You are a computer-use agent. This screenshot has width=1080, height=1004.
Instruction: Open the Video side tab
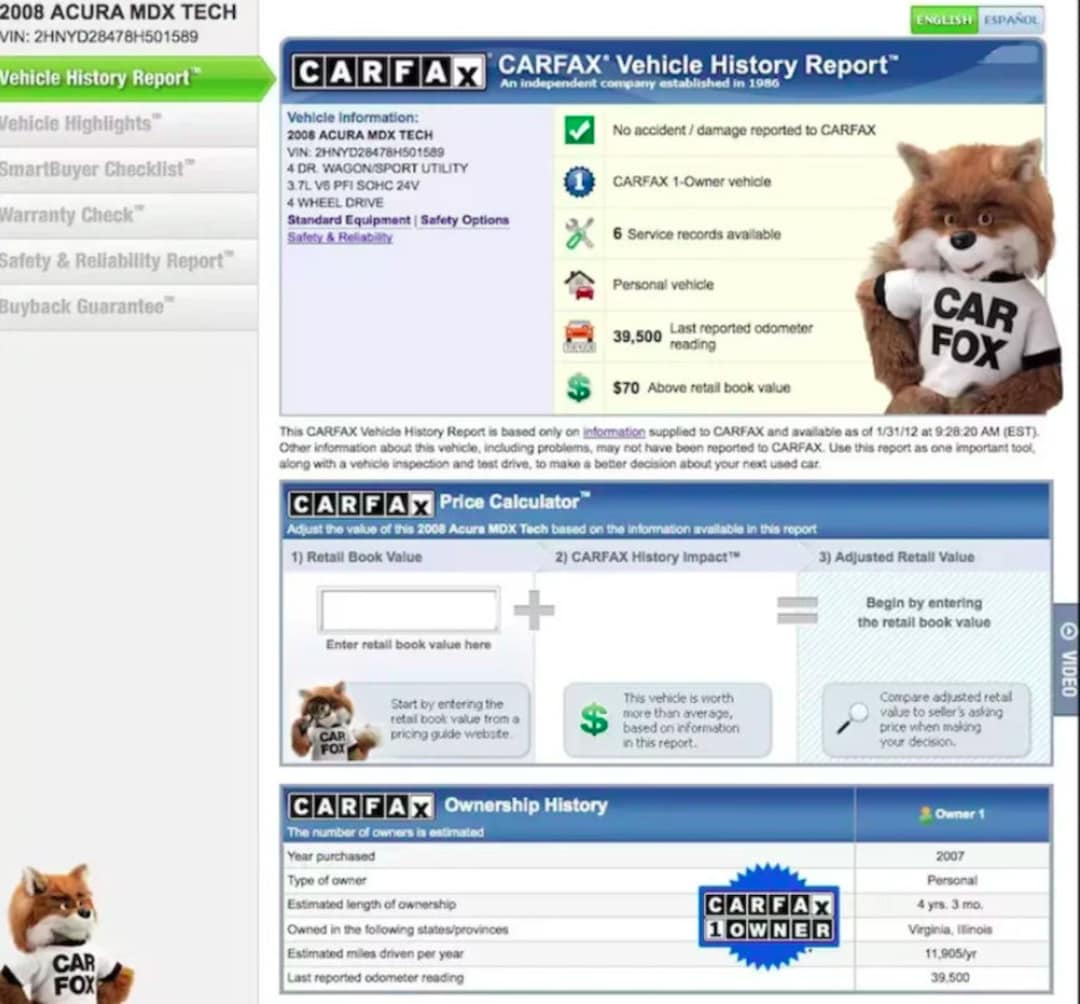(x=1067, y=660)
